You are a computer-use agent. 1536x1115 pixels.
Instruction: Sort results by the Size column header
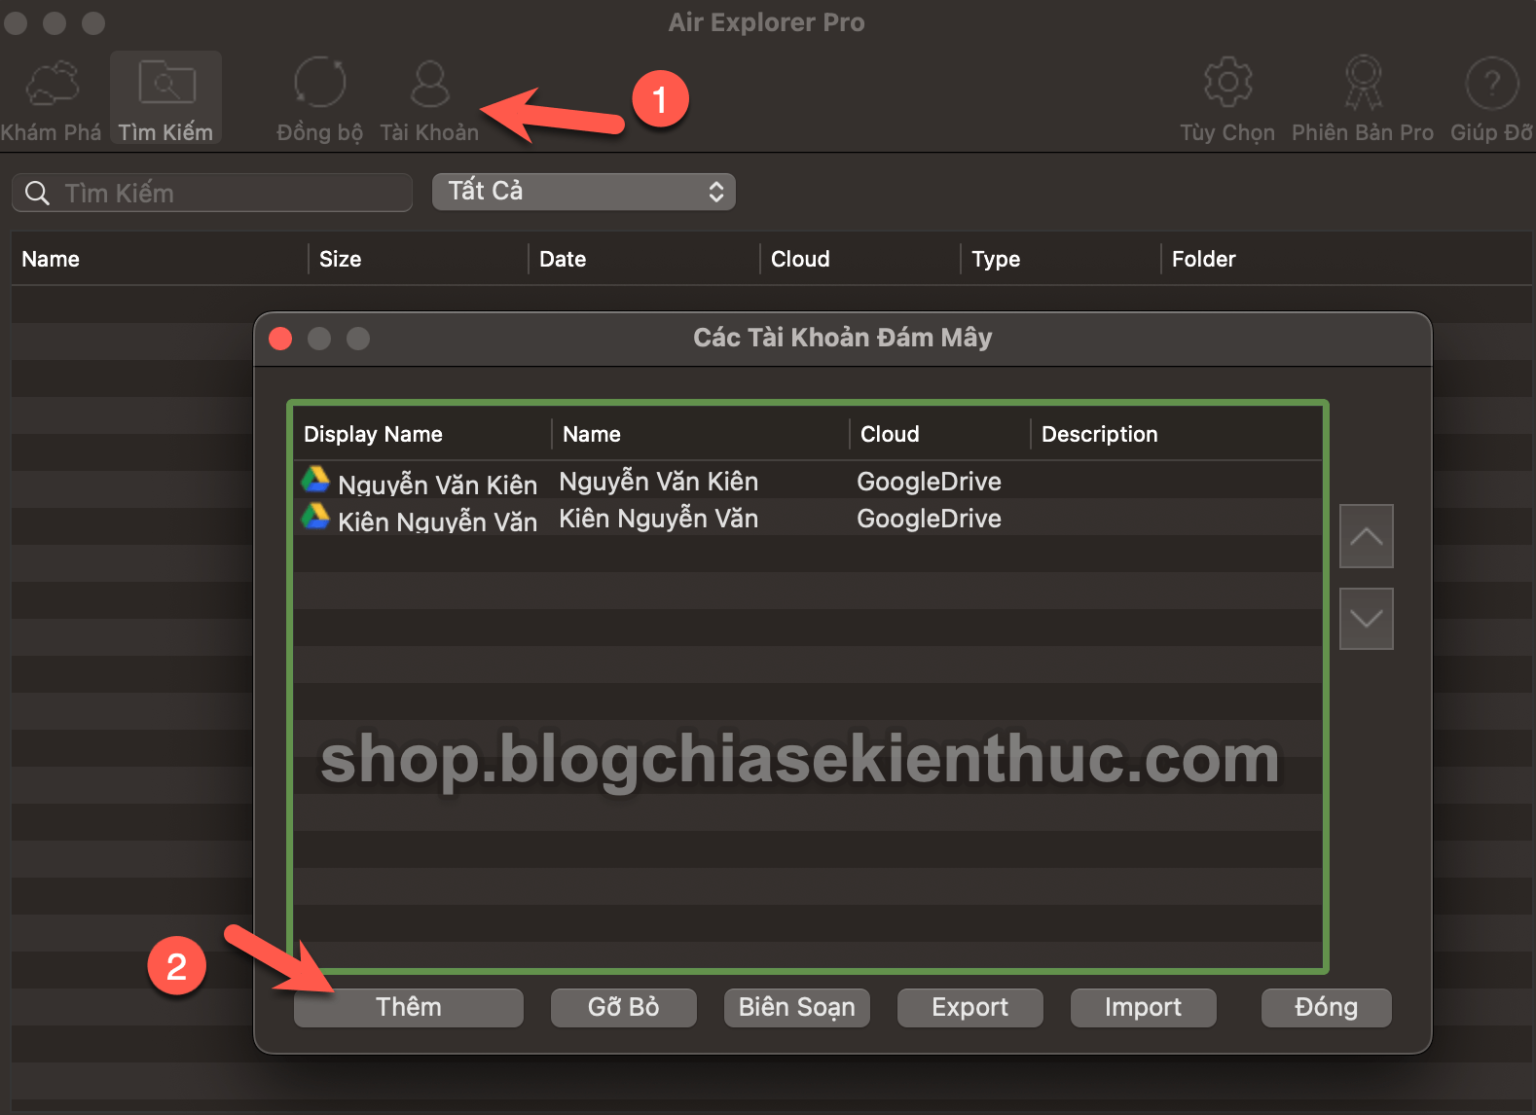[340, 259]
